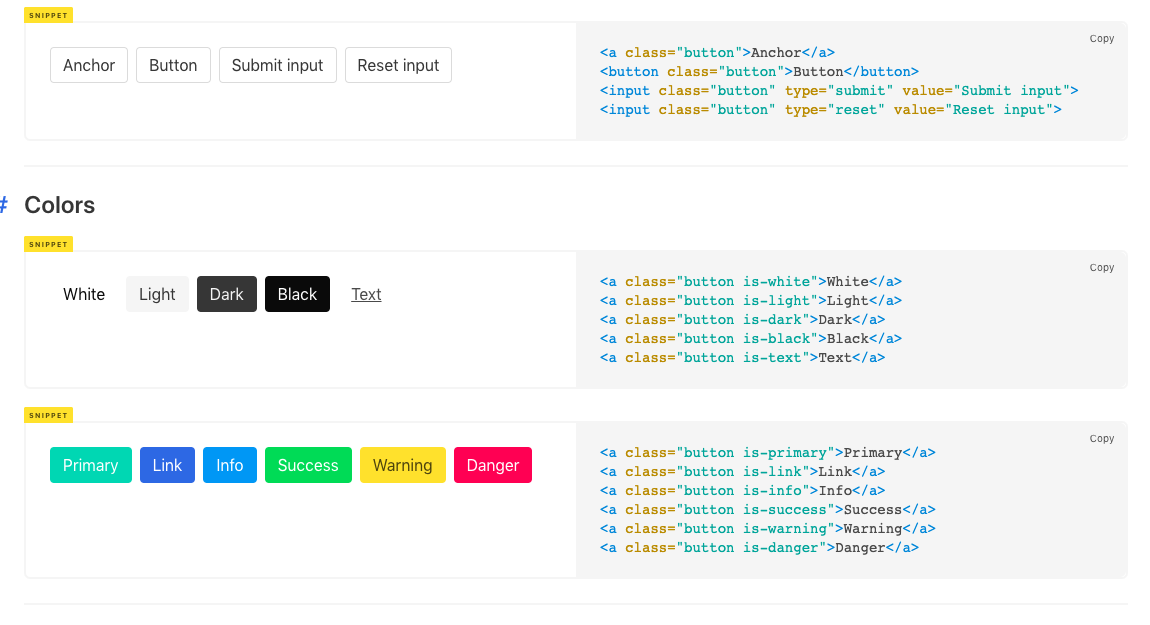This screenshot has height=625, width=1150.
Task: Click the is-danger code line
Action: click(759, 548)
